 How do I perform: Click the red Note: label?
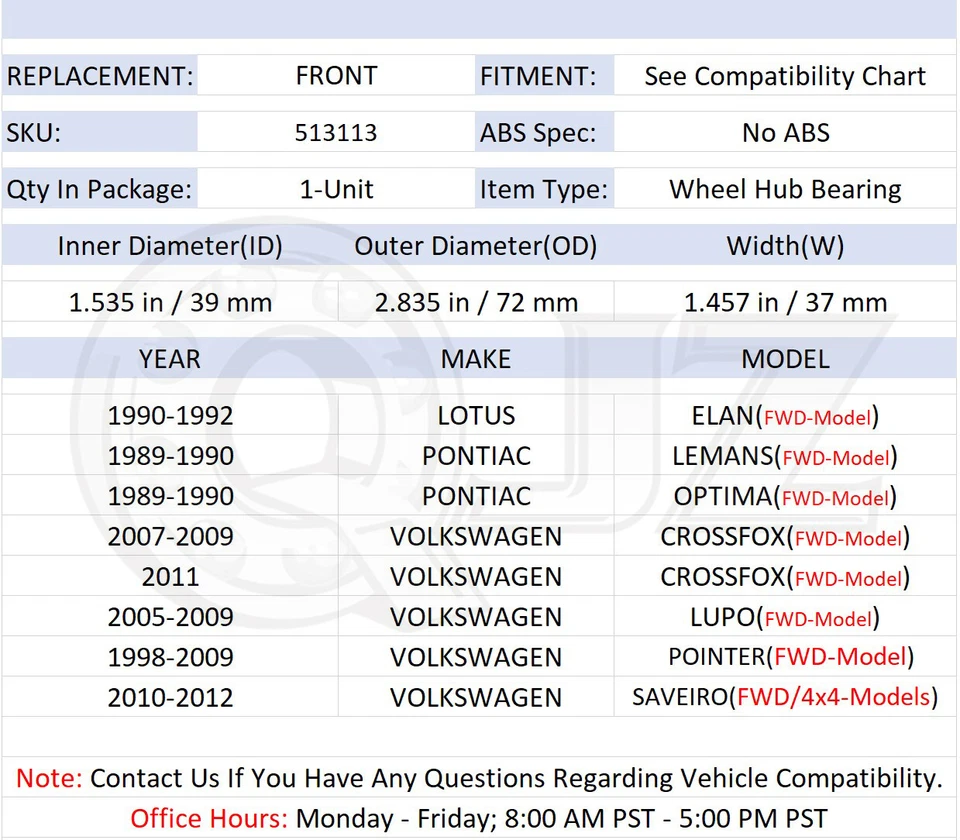49,779
